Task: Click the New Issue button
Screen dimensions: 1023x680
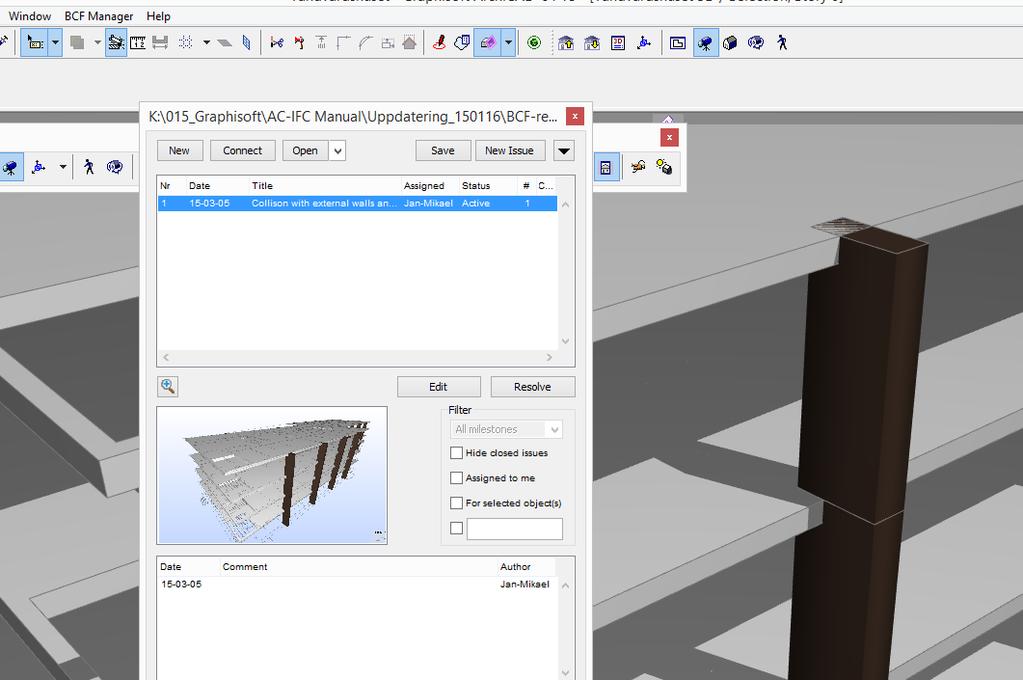Action: point(510,151)
